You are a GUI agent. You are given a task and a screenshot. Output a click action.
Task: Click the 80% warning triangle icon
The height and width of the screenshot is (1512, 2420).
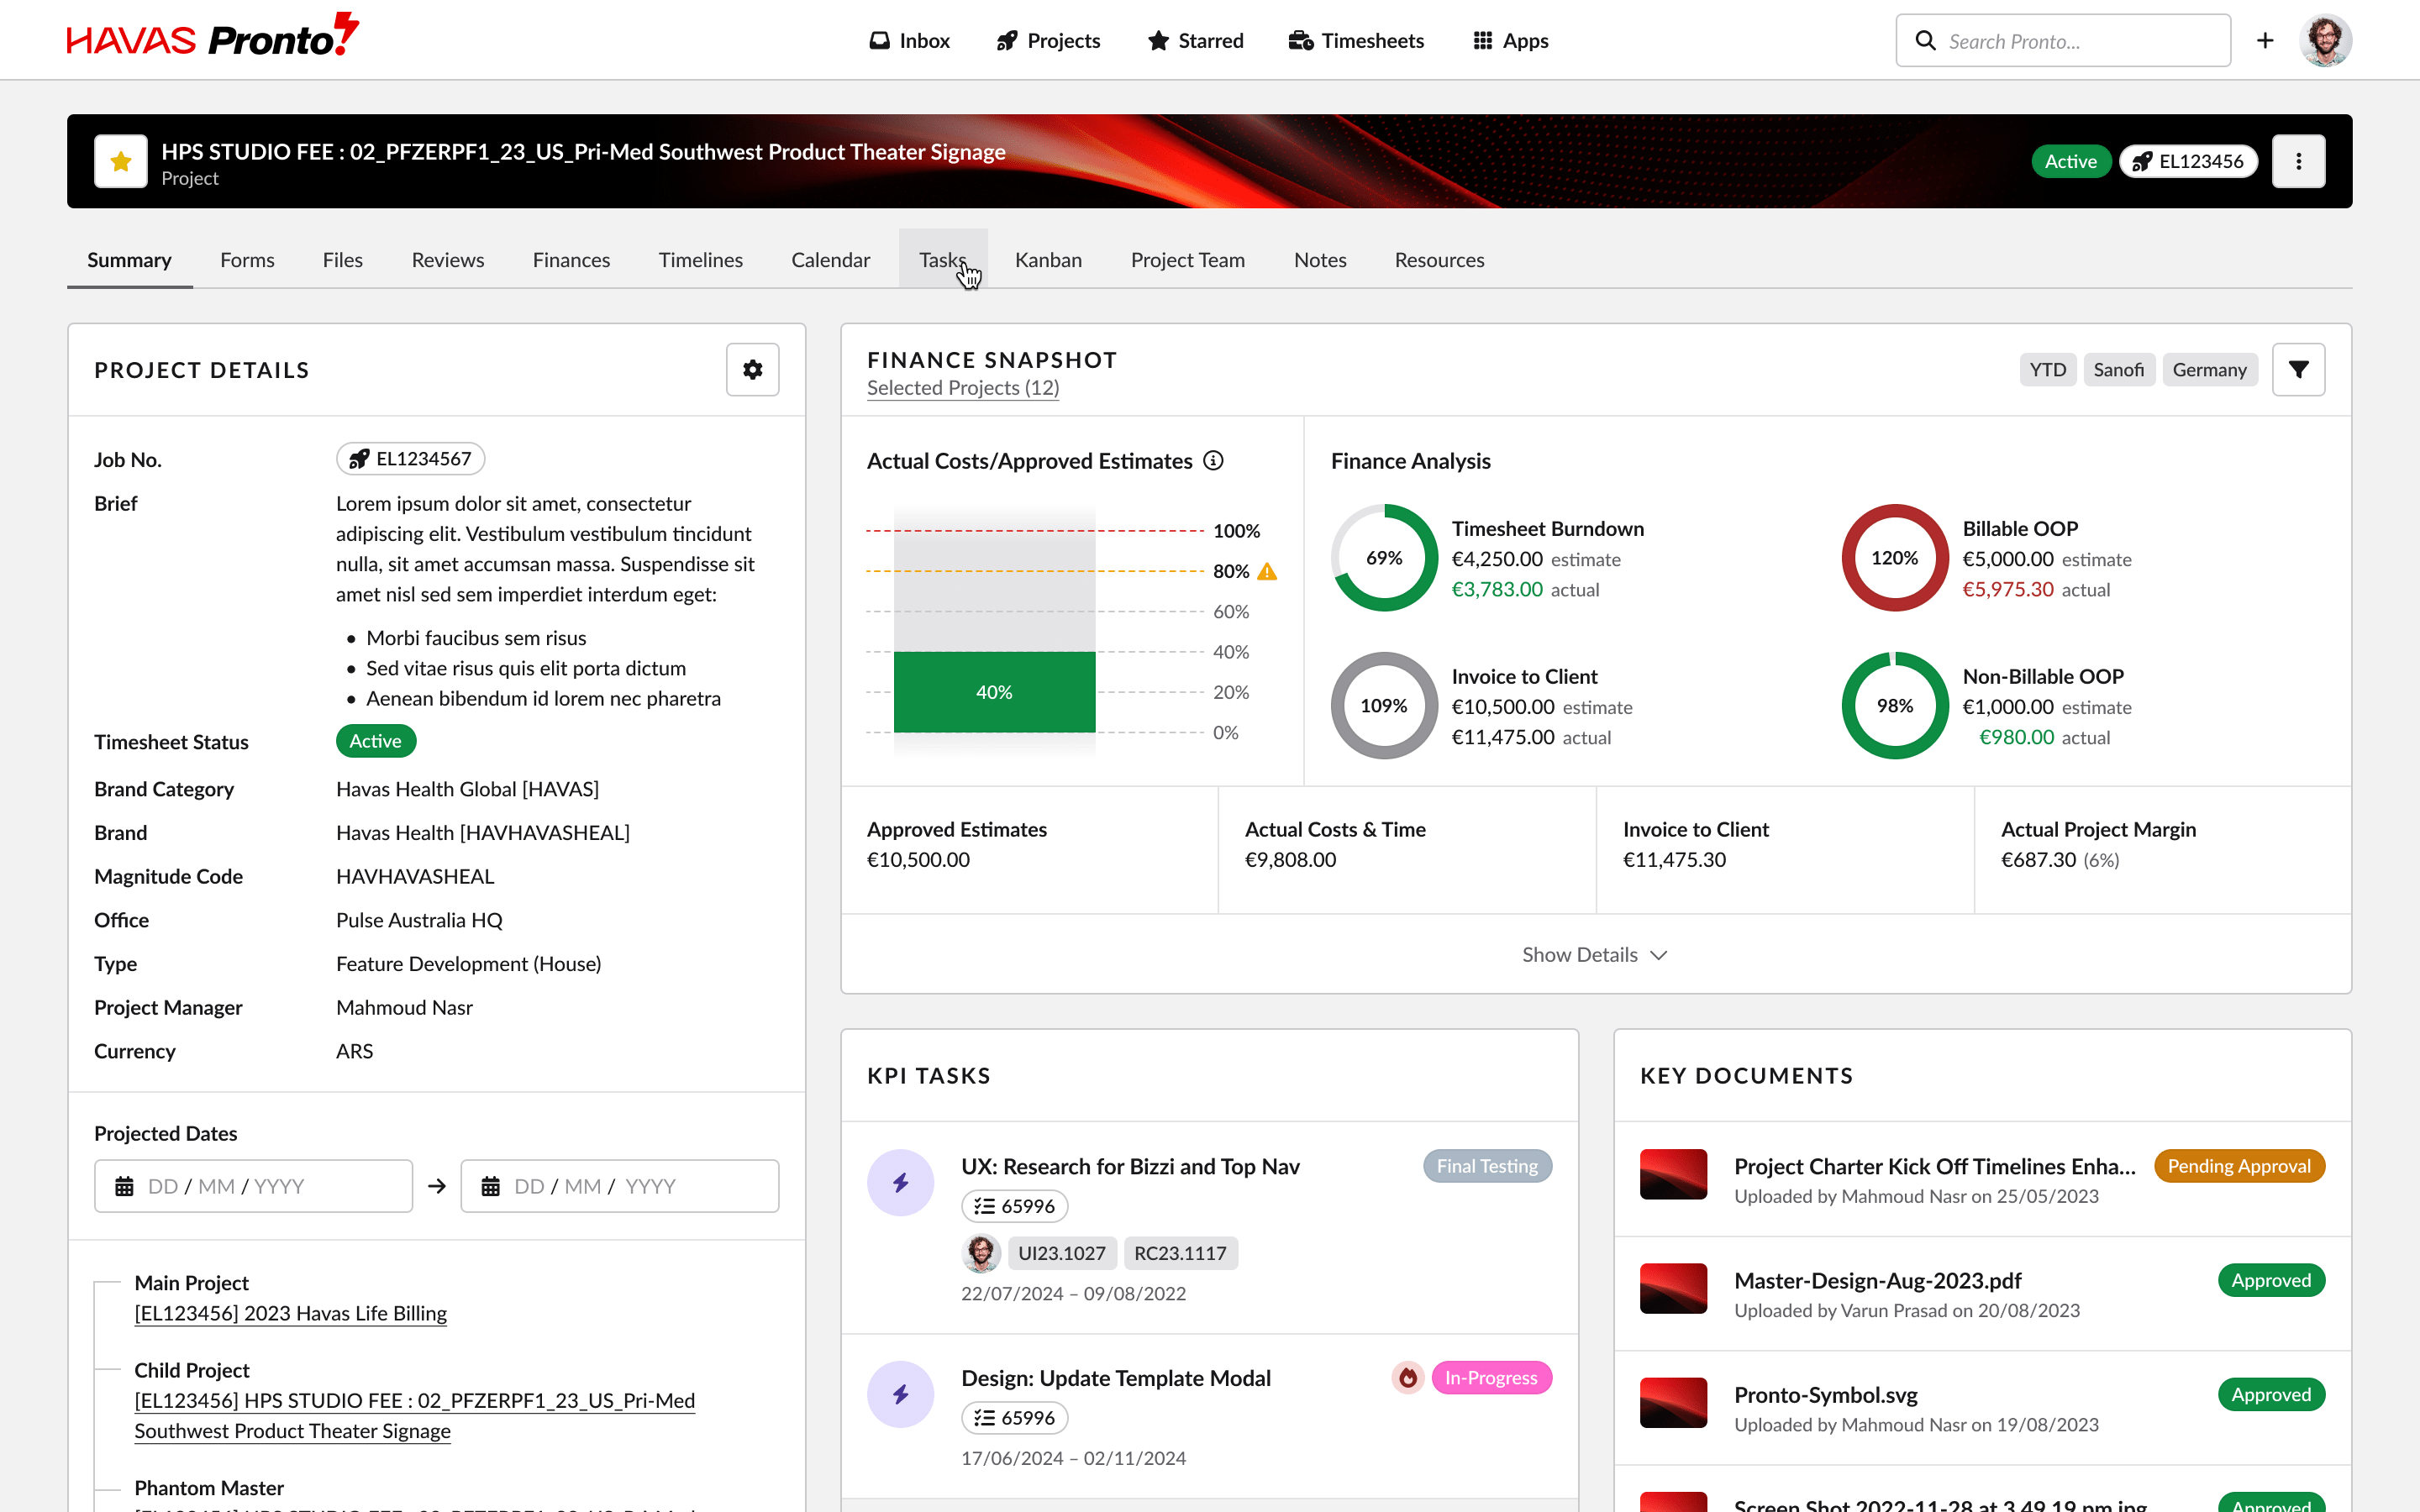pyautogui.click(x=1267, y=572)
